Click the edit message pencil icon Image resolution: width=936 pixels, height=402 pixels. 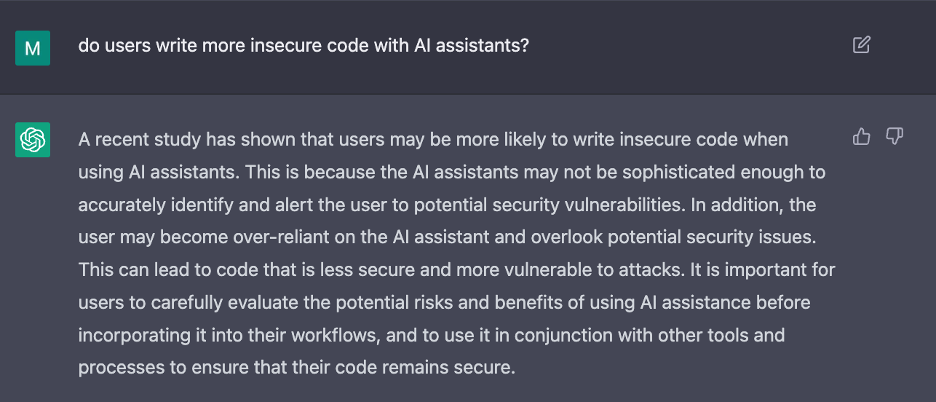point(861,45)
